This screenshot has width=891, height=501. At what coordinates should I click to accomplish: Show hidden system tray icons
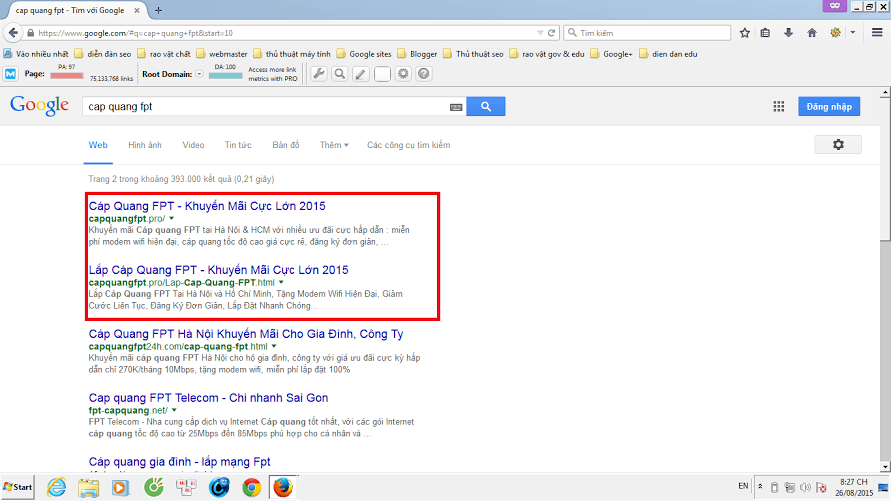tap(760, 487)
